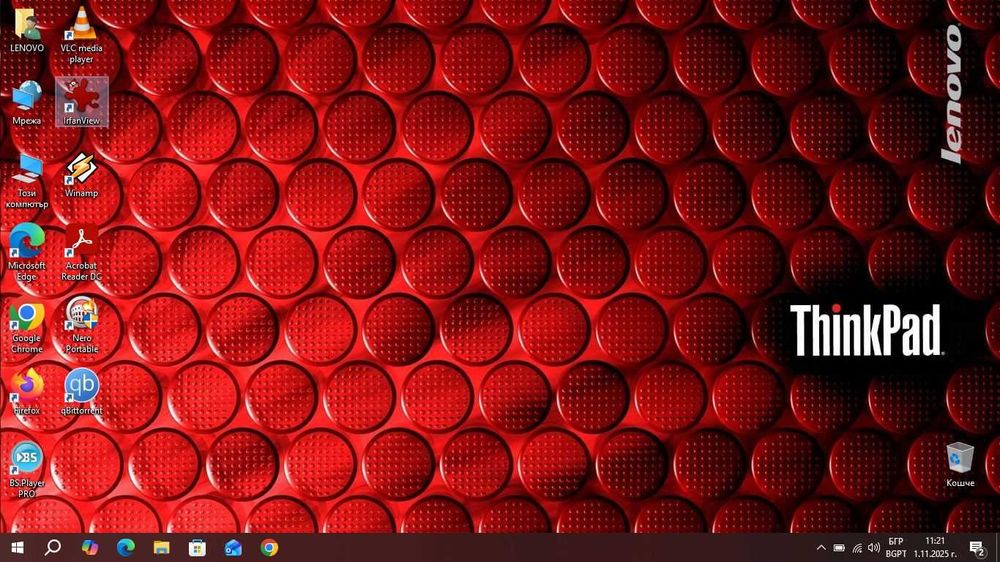Open the Firefox desktop shortcut
The width and height of the screenshot is (1000, 562).
coord(27,392)
